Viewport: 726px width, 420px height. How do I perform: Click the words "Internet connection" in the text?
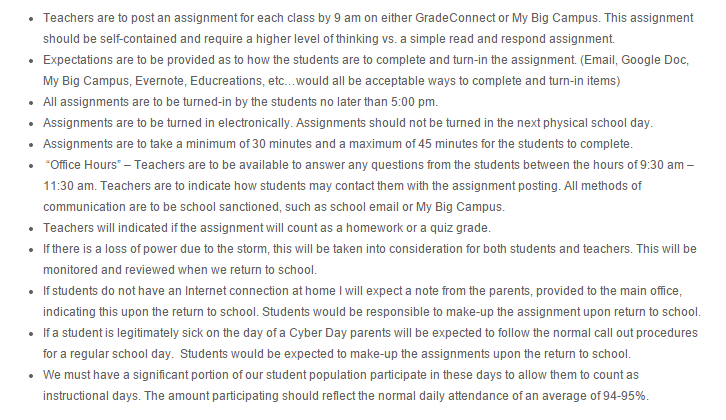pos(245,291)
